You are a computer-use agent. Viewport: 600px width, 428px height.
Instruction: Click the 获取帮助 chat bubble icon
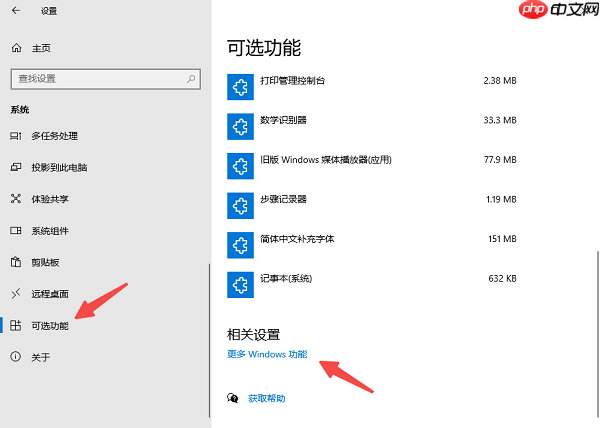coord(233,398)
